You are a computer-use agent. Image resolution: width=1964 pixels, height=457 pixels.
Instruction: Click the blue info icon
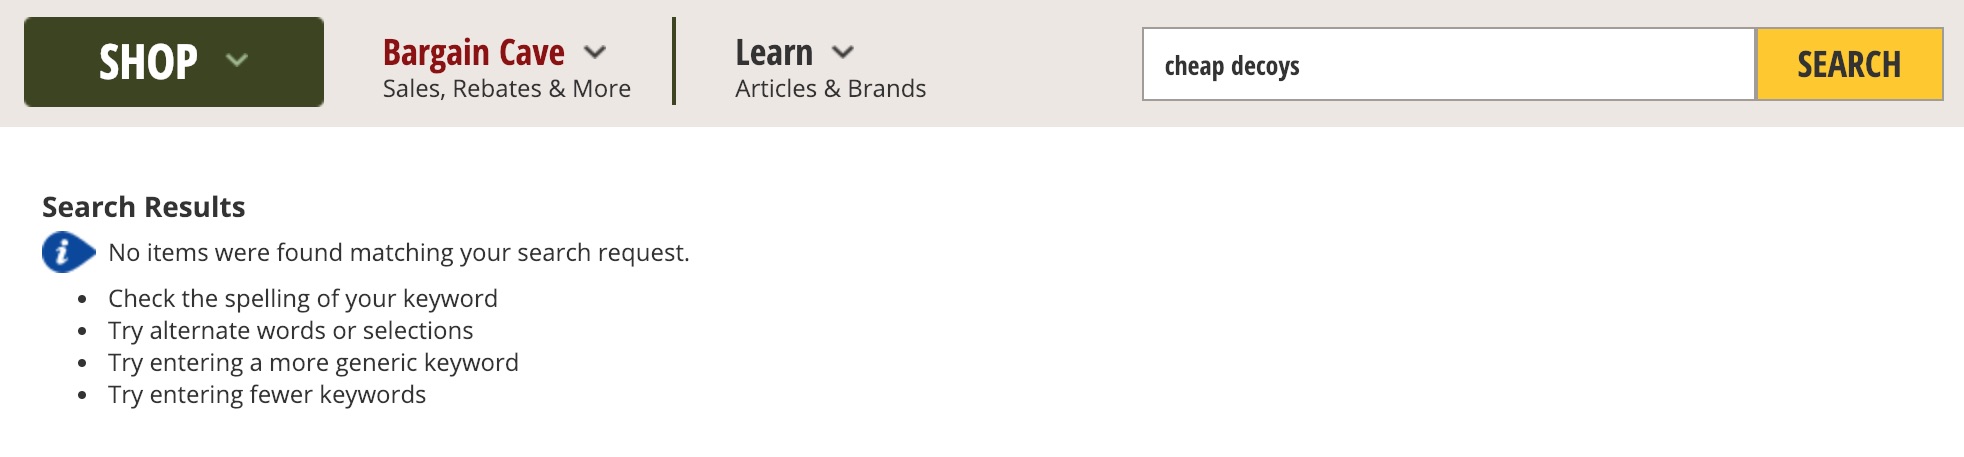[66, 252]
